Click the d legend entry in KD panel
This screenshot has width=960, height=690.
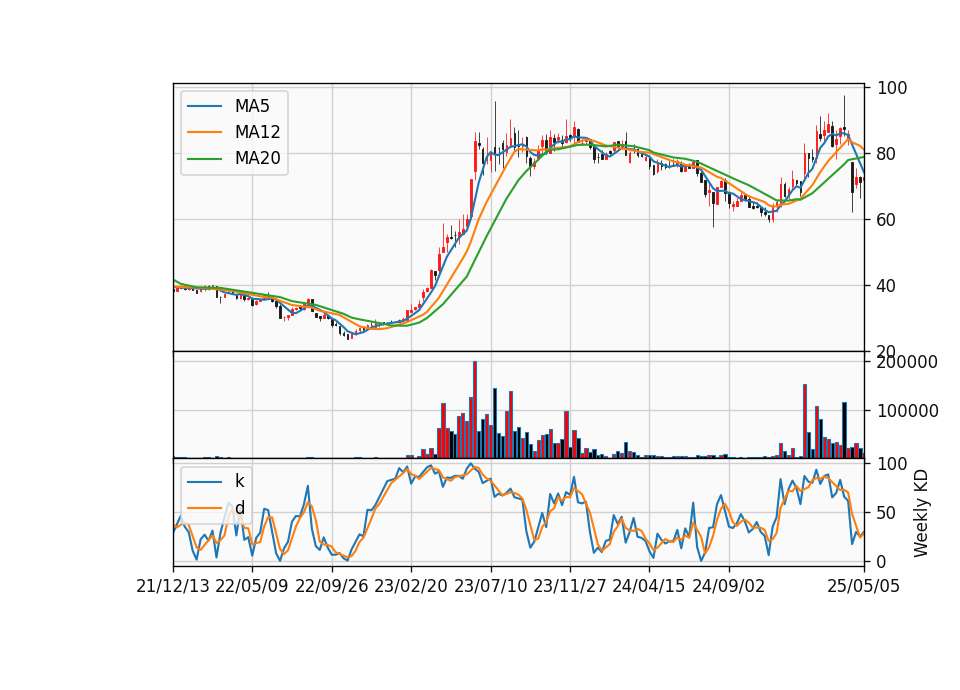point(240,508)
